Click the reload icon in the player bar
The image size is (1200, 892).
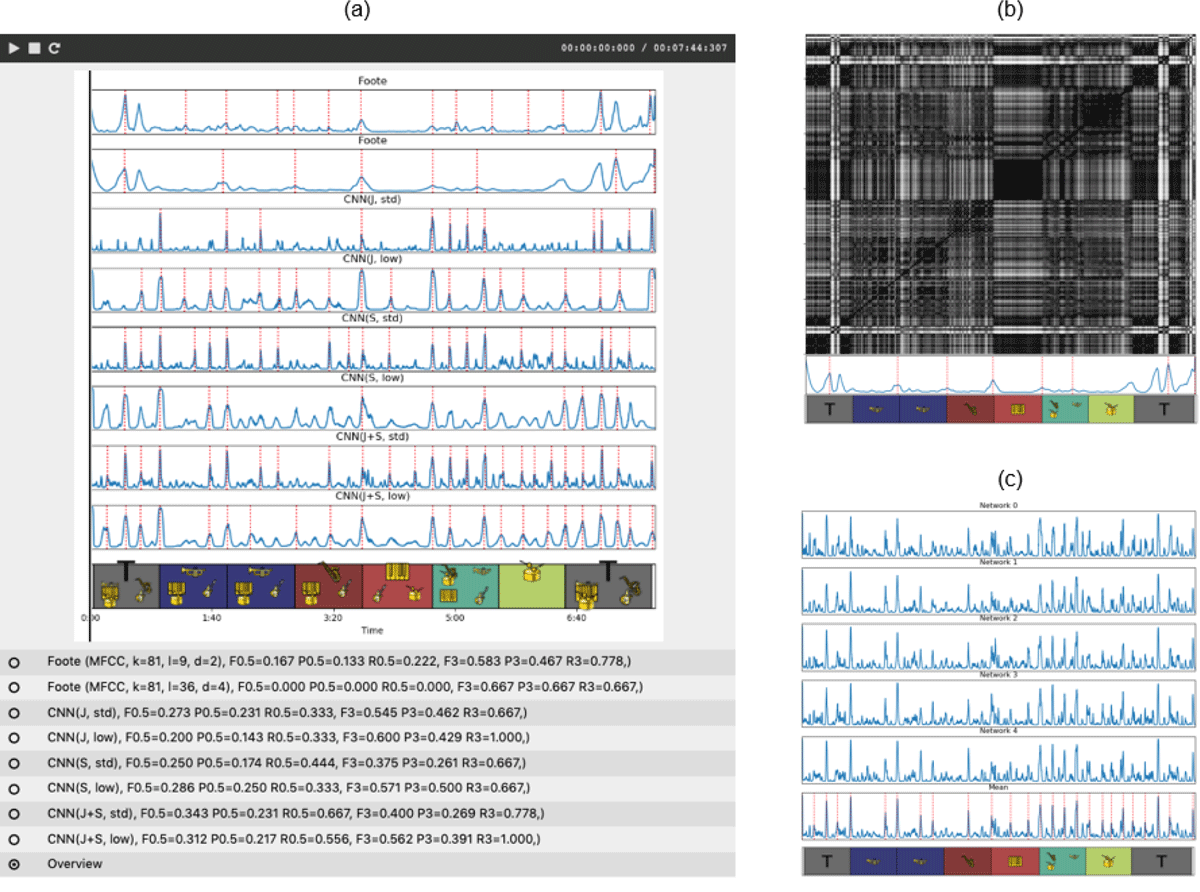point(54,48)
